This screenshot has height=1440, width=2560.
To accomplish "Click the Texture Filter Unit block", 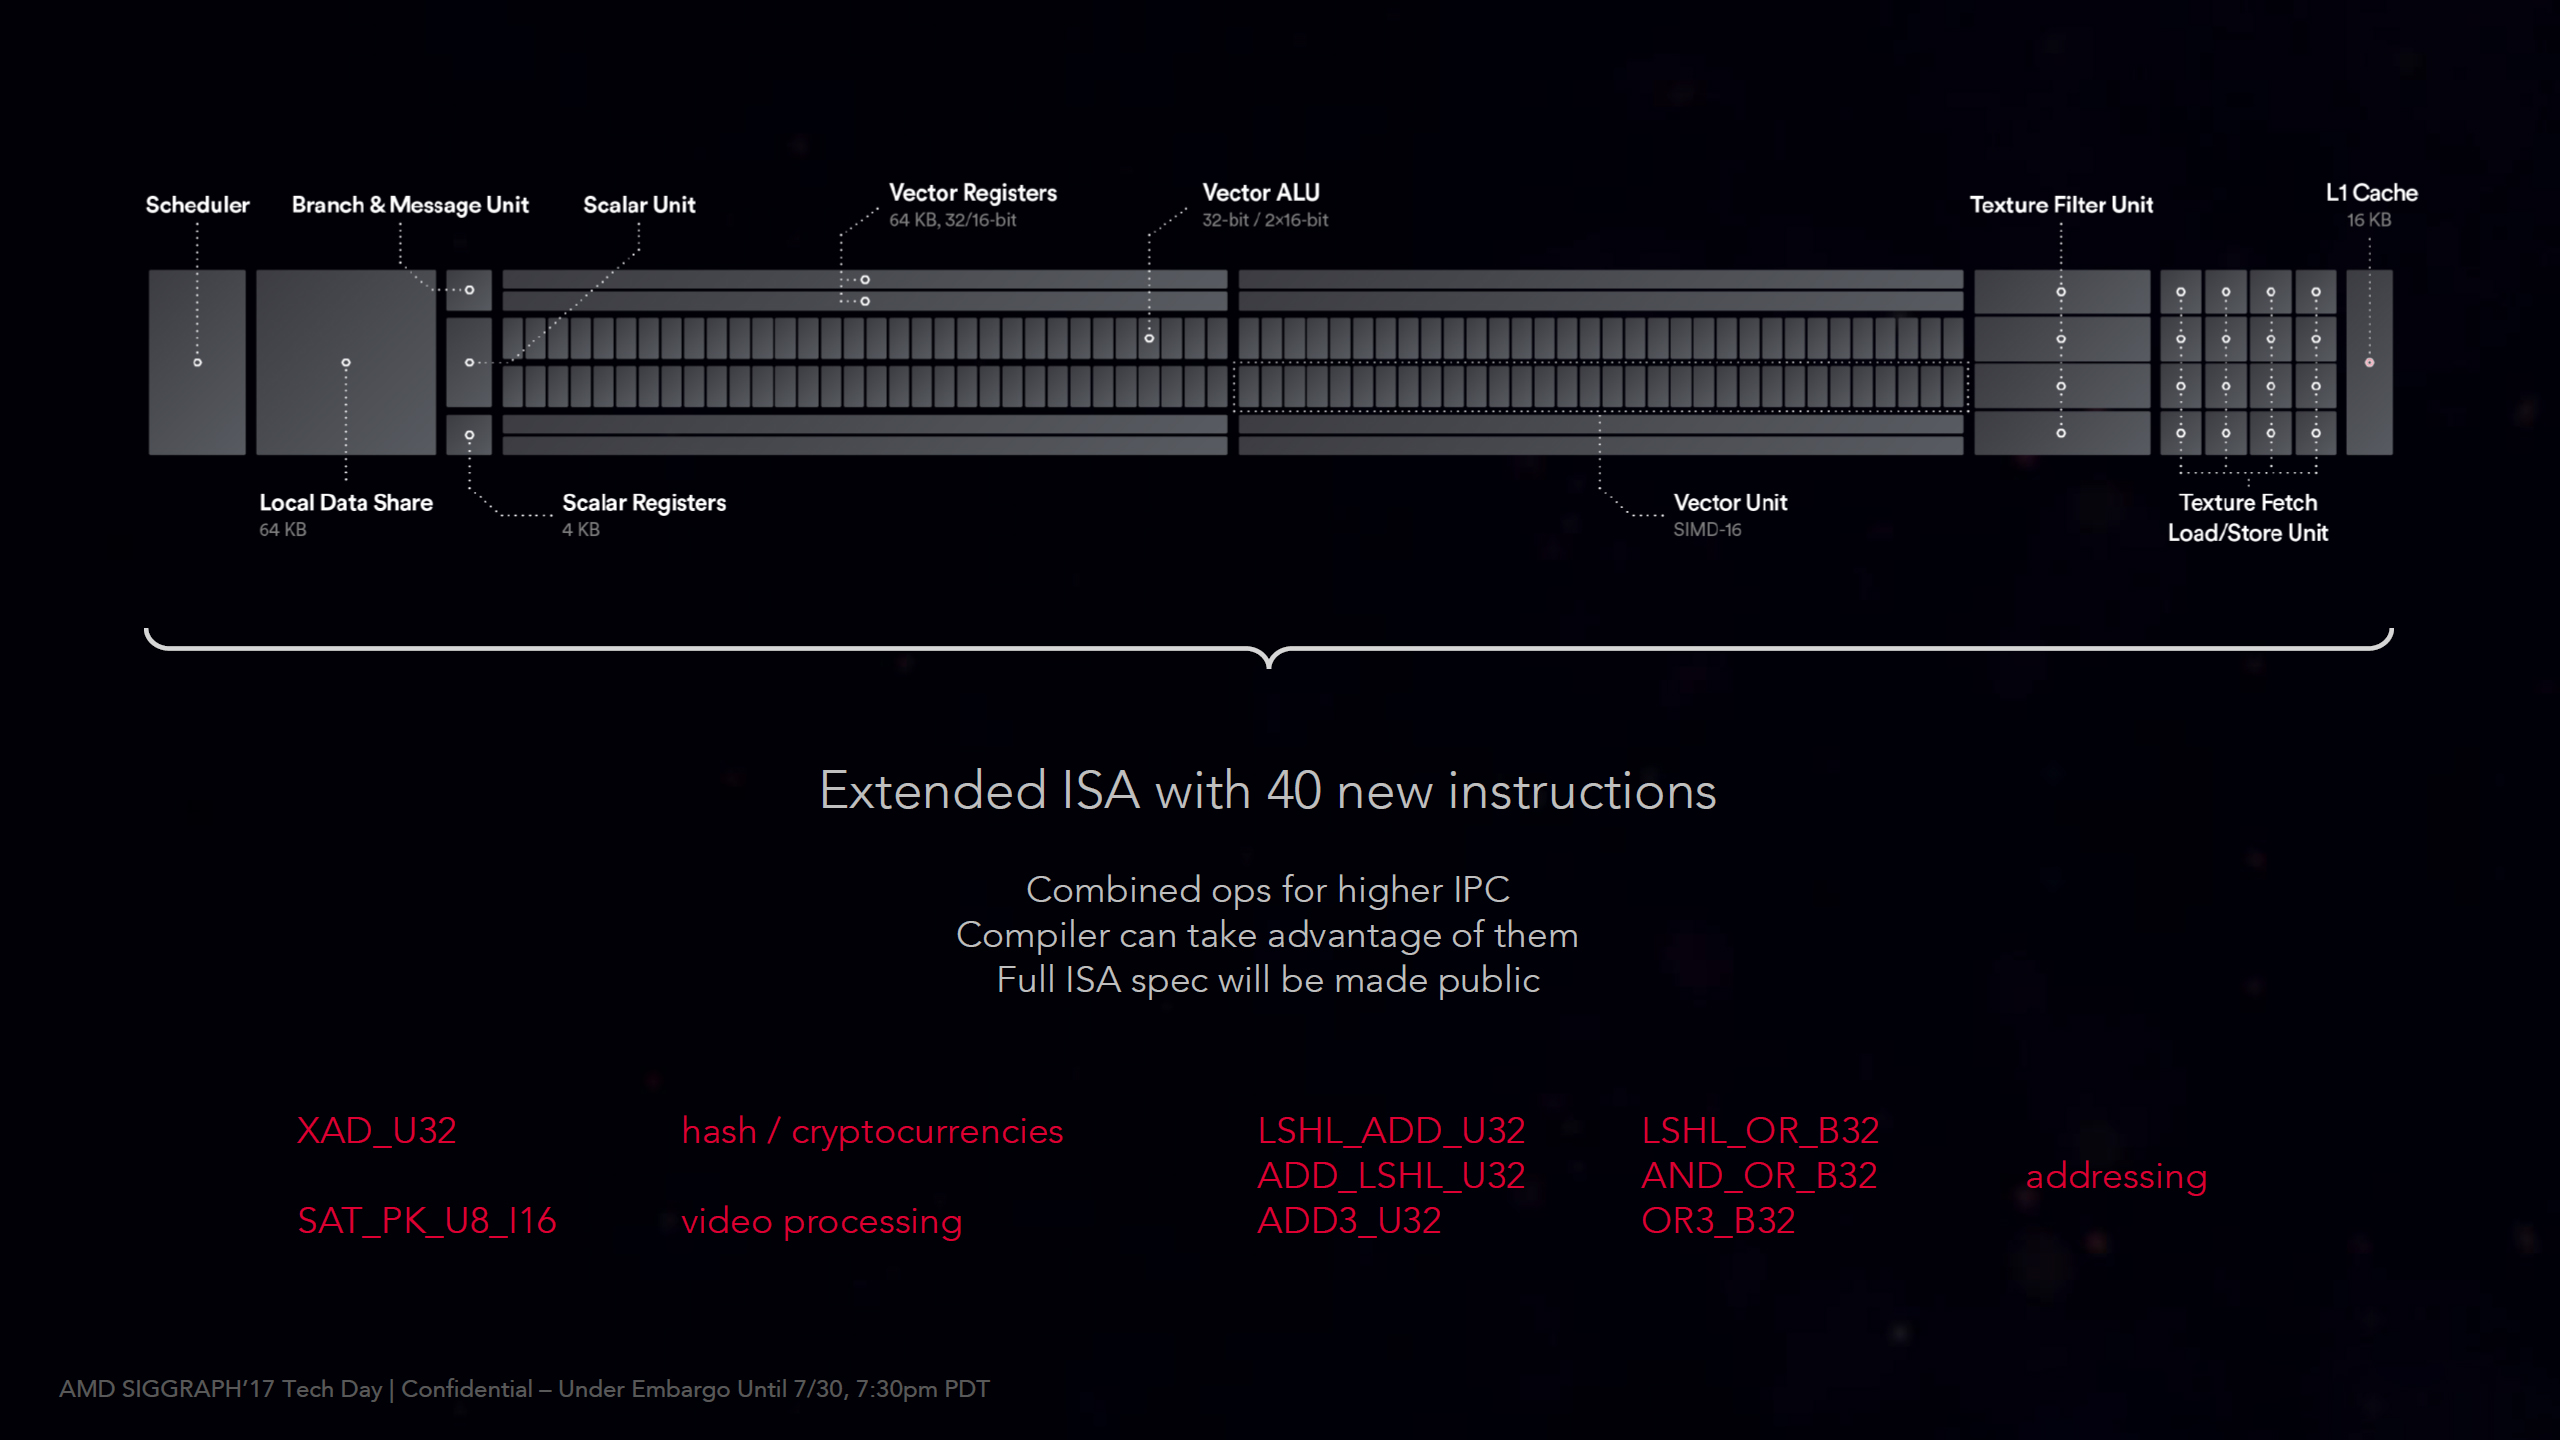I will click(2061, 362).
